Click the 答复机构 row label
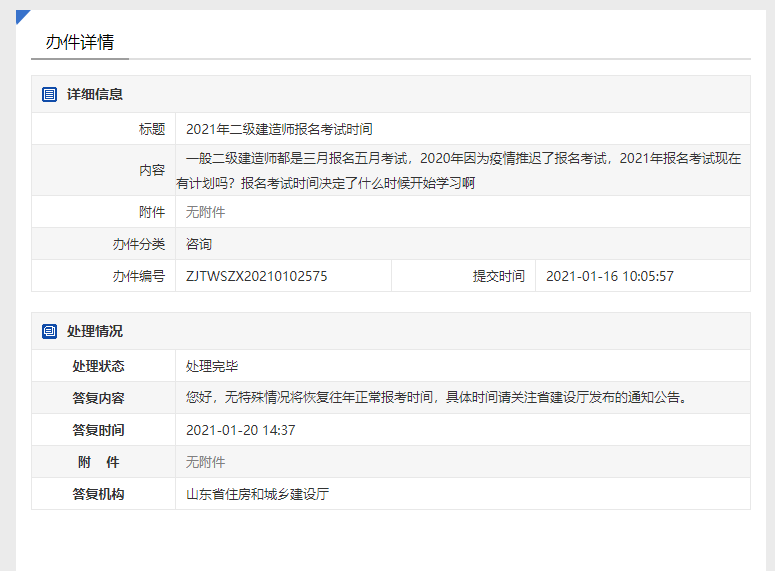This screenshot has width=775, height=571. coord(98,494)
